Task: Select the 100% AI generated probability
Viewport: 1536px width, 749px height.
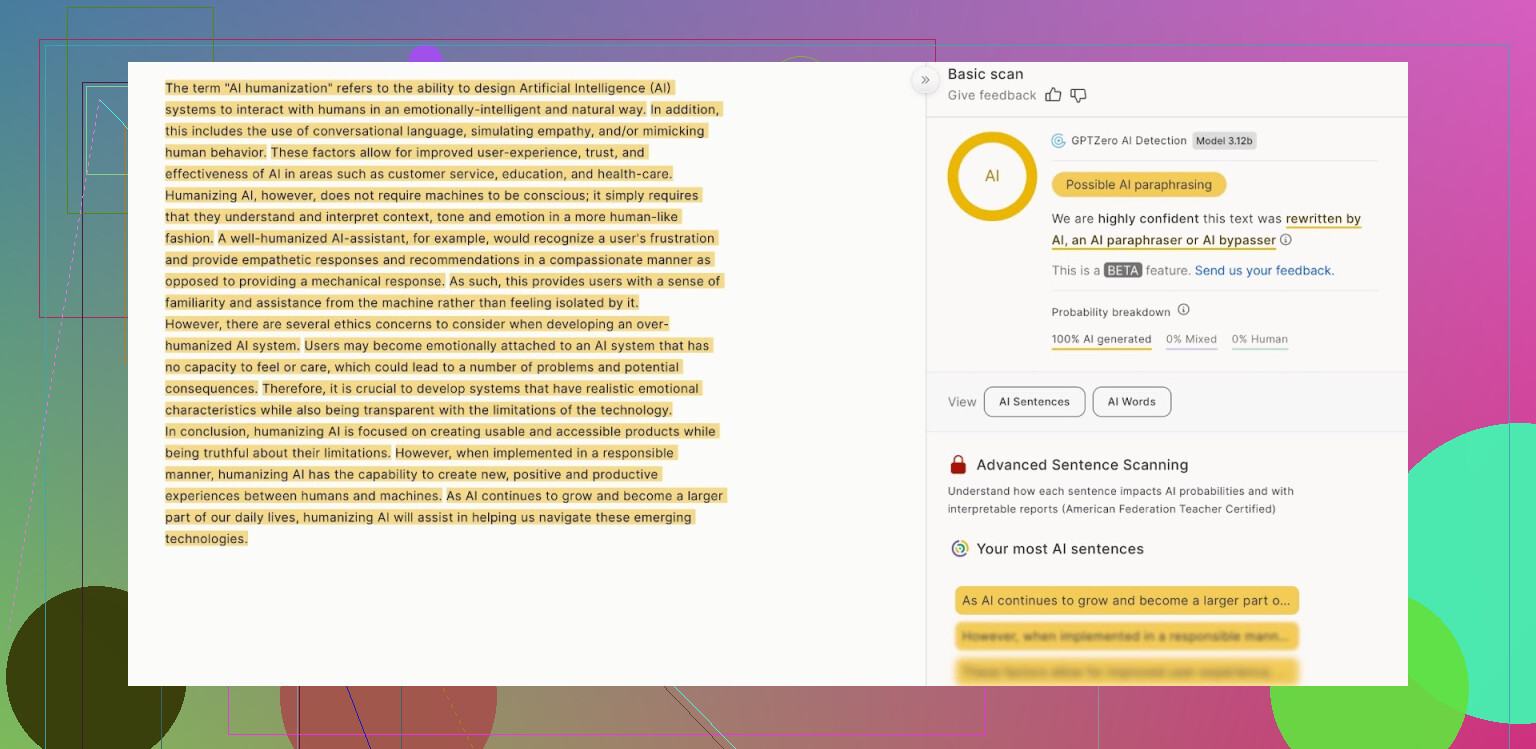Action: 1101,339
